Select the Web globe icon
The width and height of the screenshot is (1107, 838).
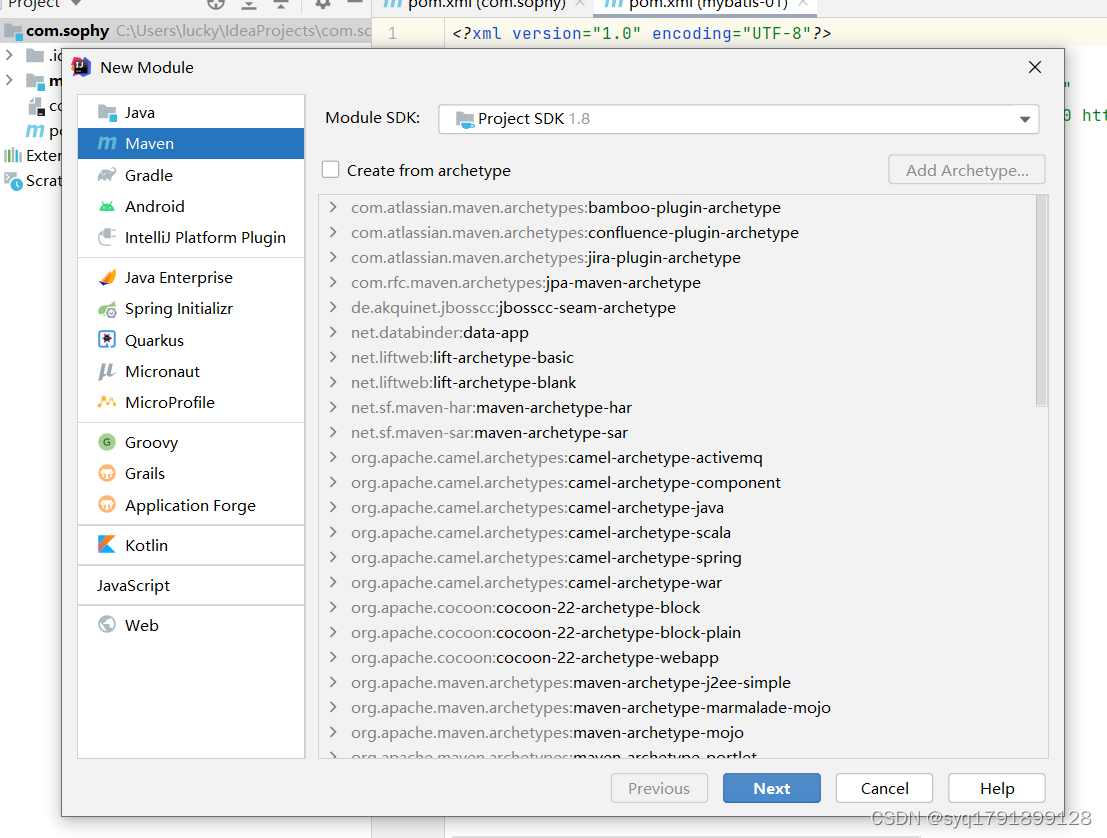coord(107,625)
